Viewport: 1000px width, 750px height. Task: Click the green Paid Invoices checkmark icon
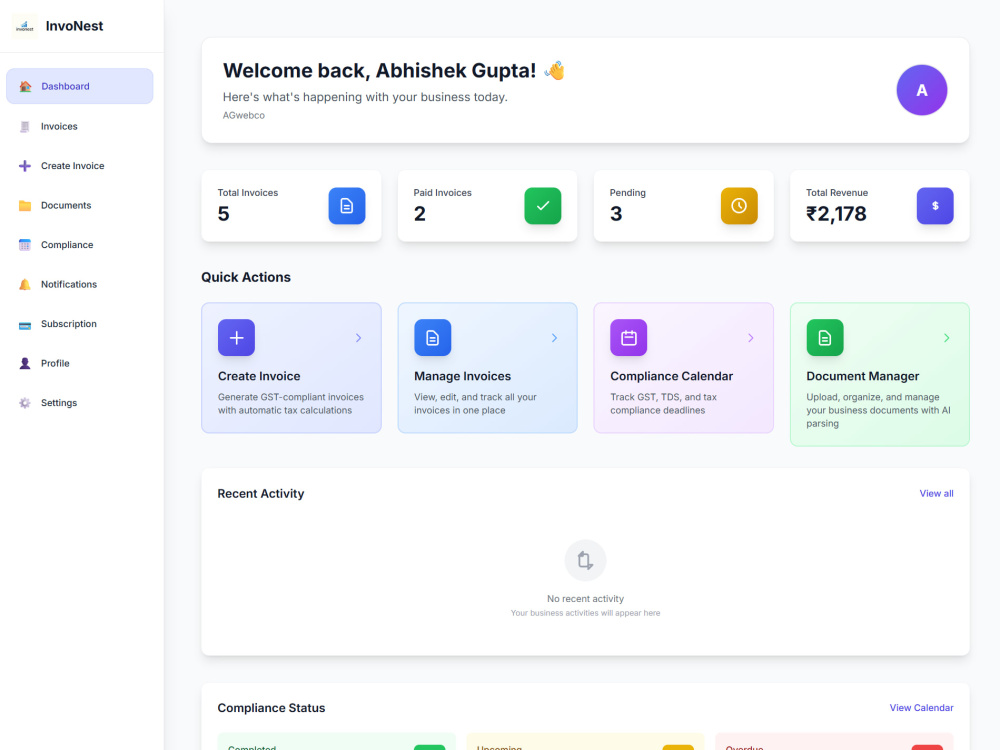tap(543, 206)
